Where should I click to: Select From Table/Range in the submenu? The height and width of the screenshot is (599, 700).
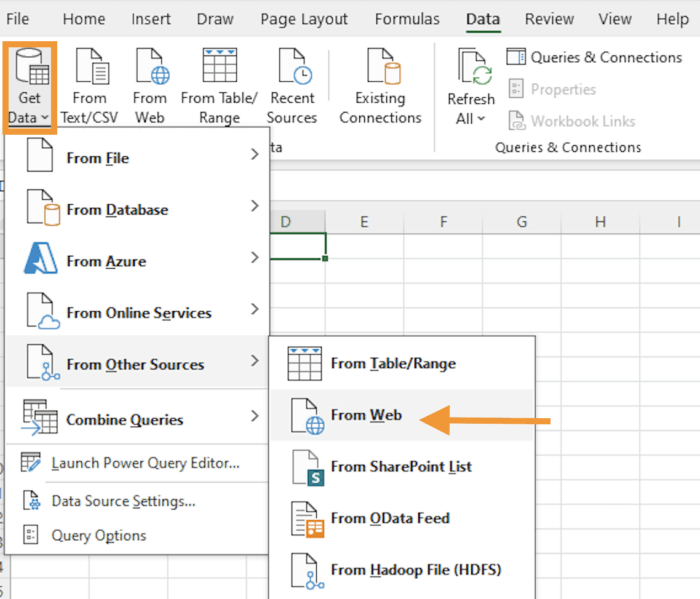pos(402,363)
